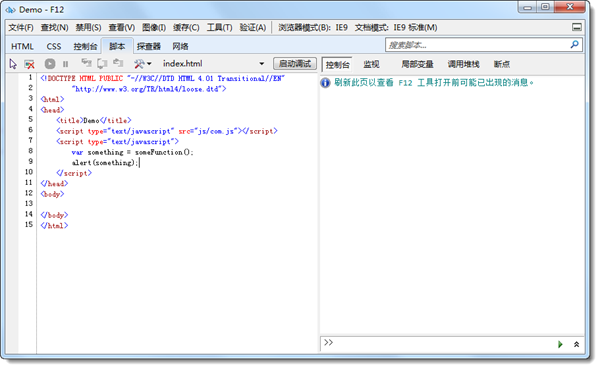This screenshot has height=369, width=600.
Task: Click the <title>Demo</title> line
Action: [x=94, y=121]
